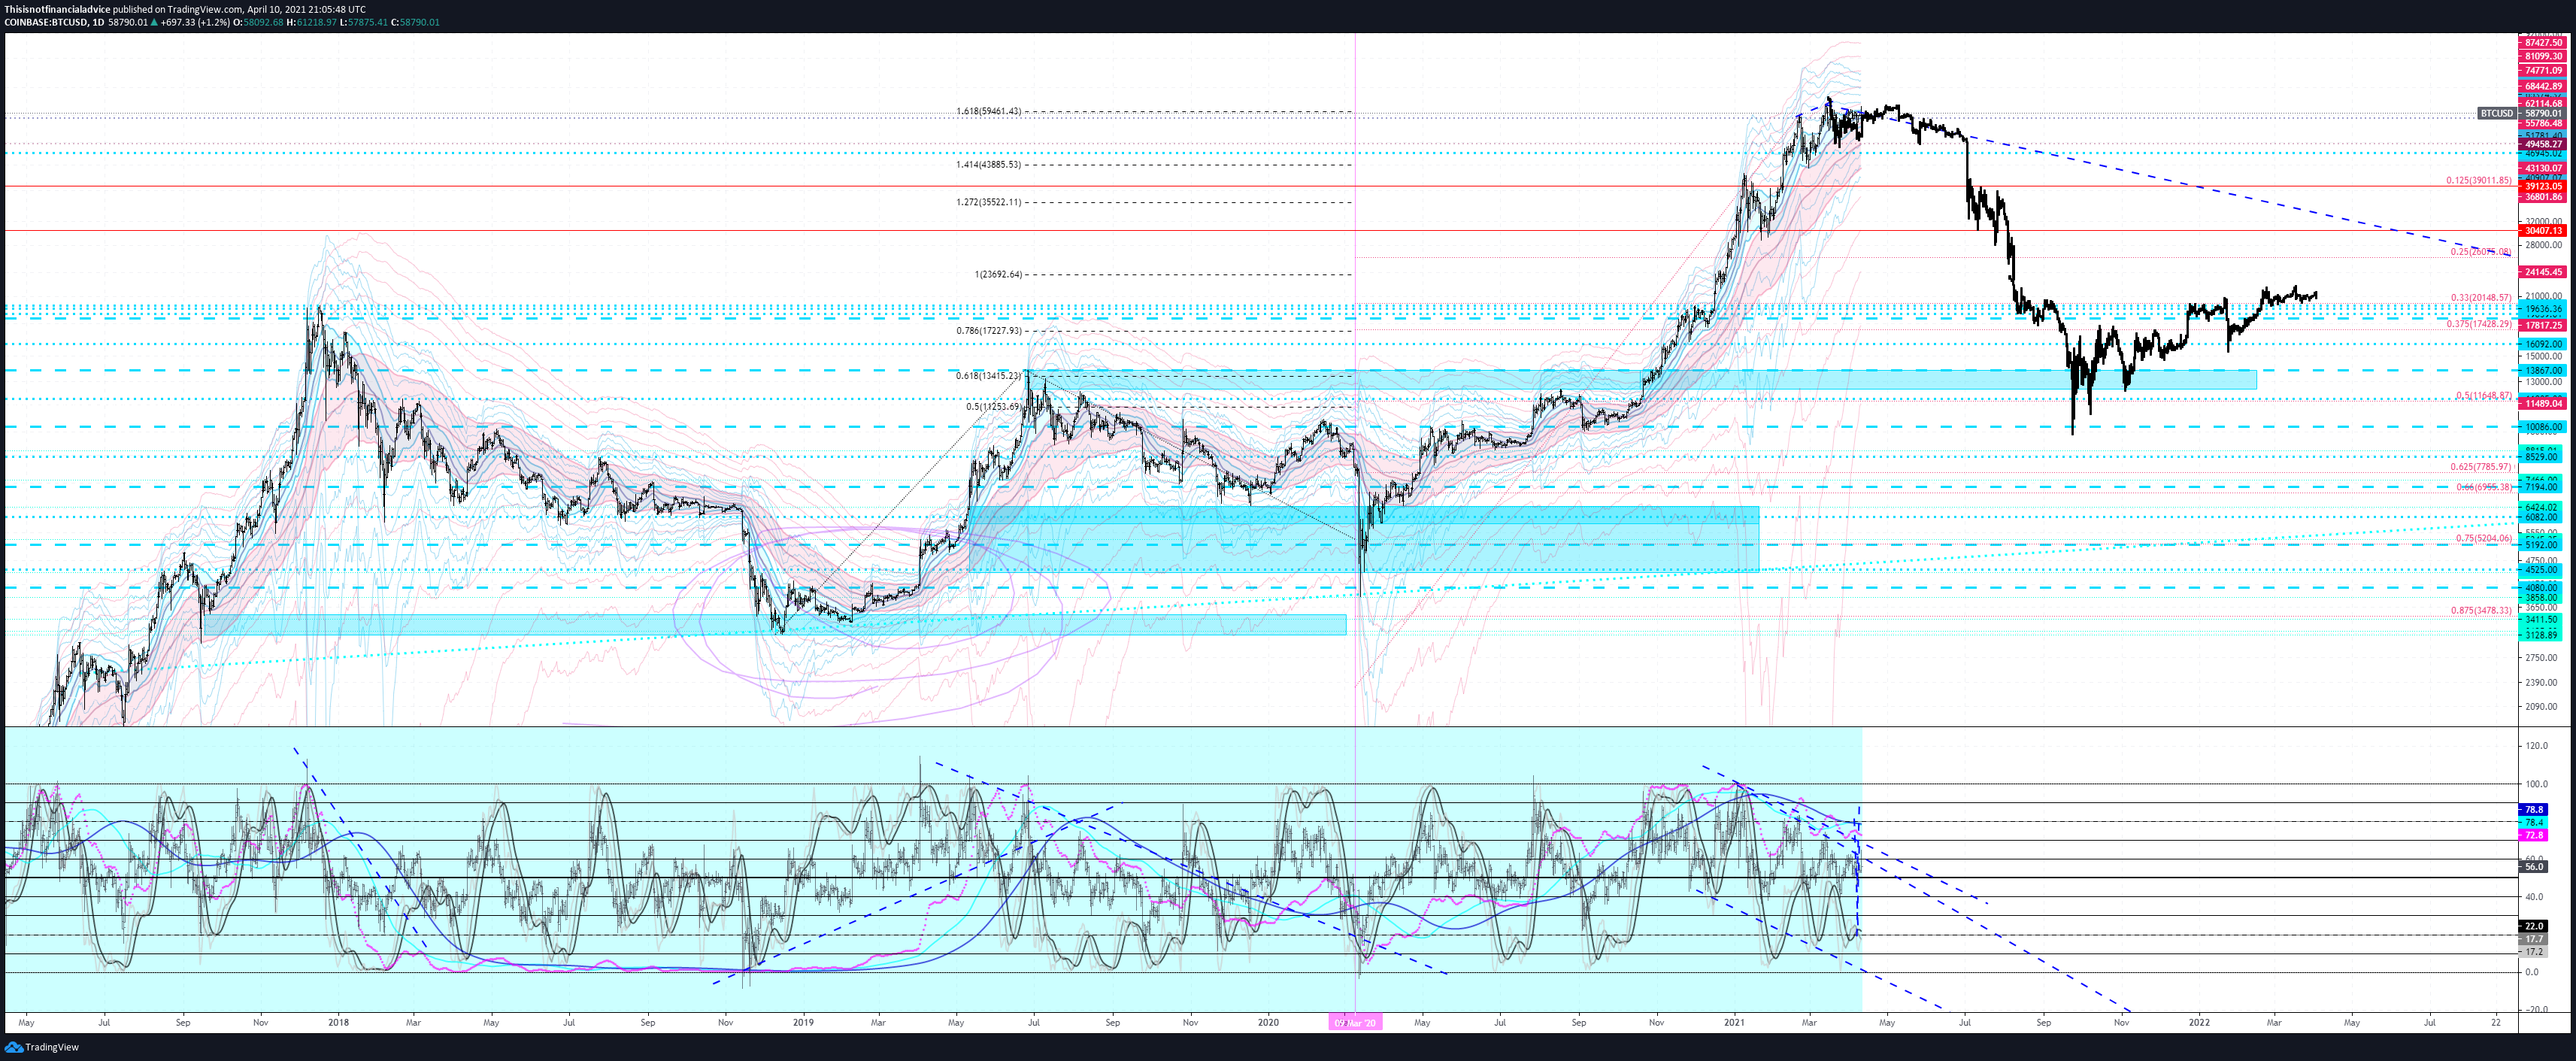Click the 1.414(43885.53) Fibonacci level label
Viewport: 2576px width, 1061px height.
988,165
